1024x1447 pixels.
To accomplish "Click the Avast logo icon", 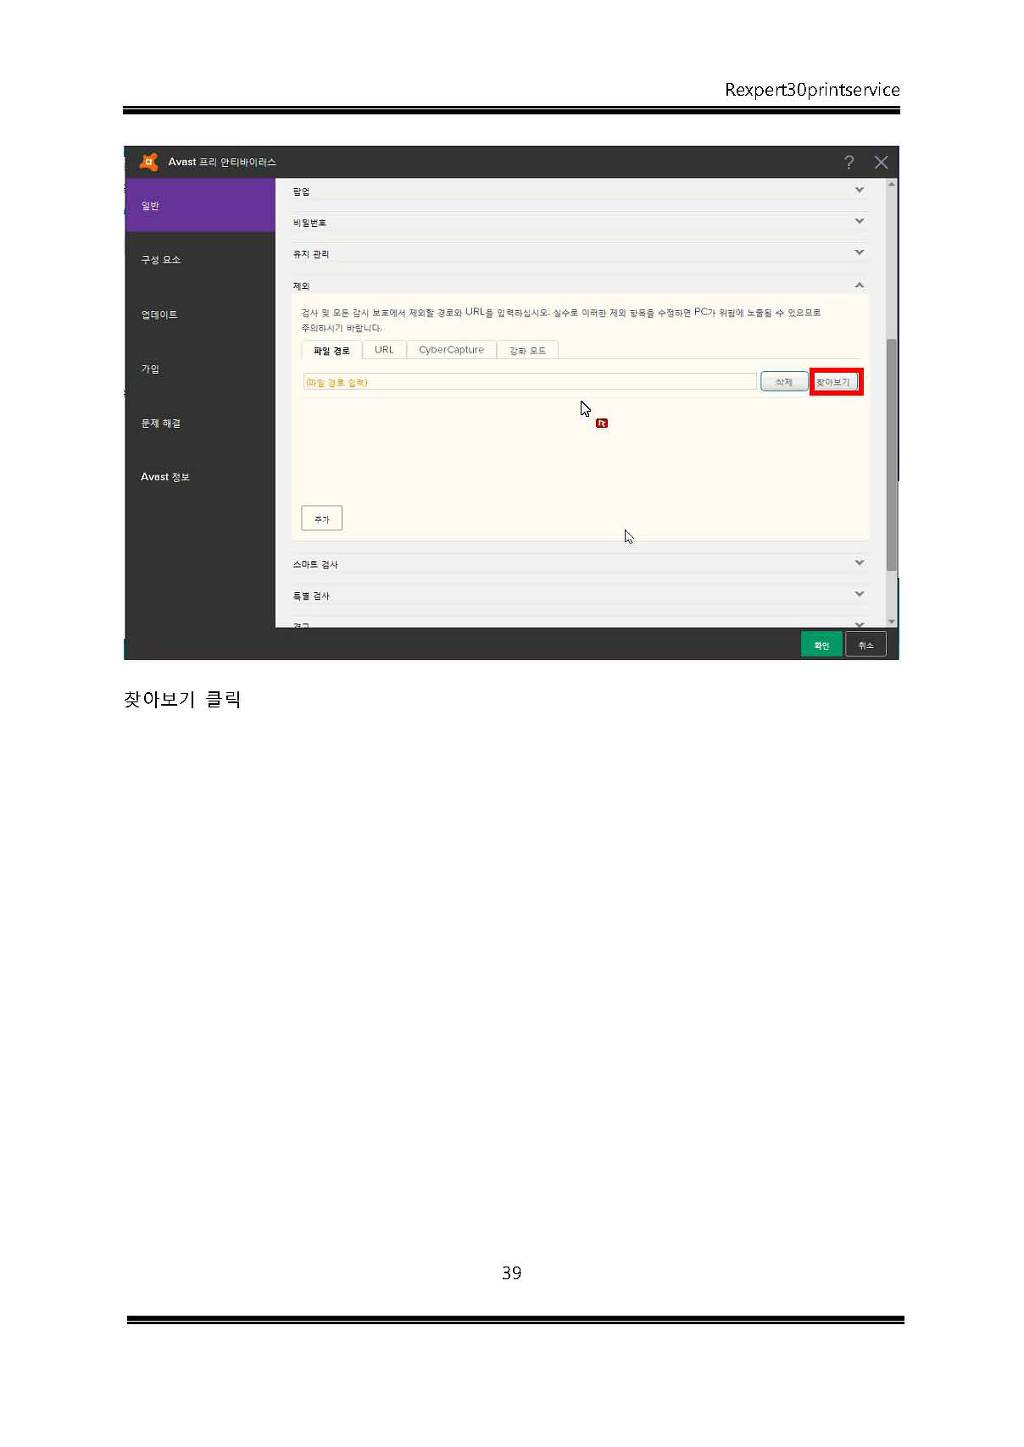I will point(149,162).
